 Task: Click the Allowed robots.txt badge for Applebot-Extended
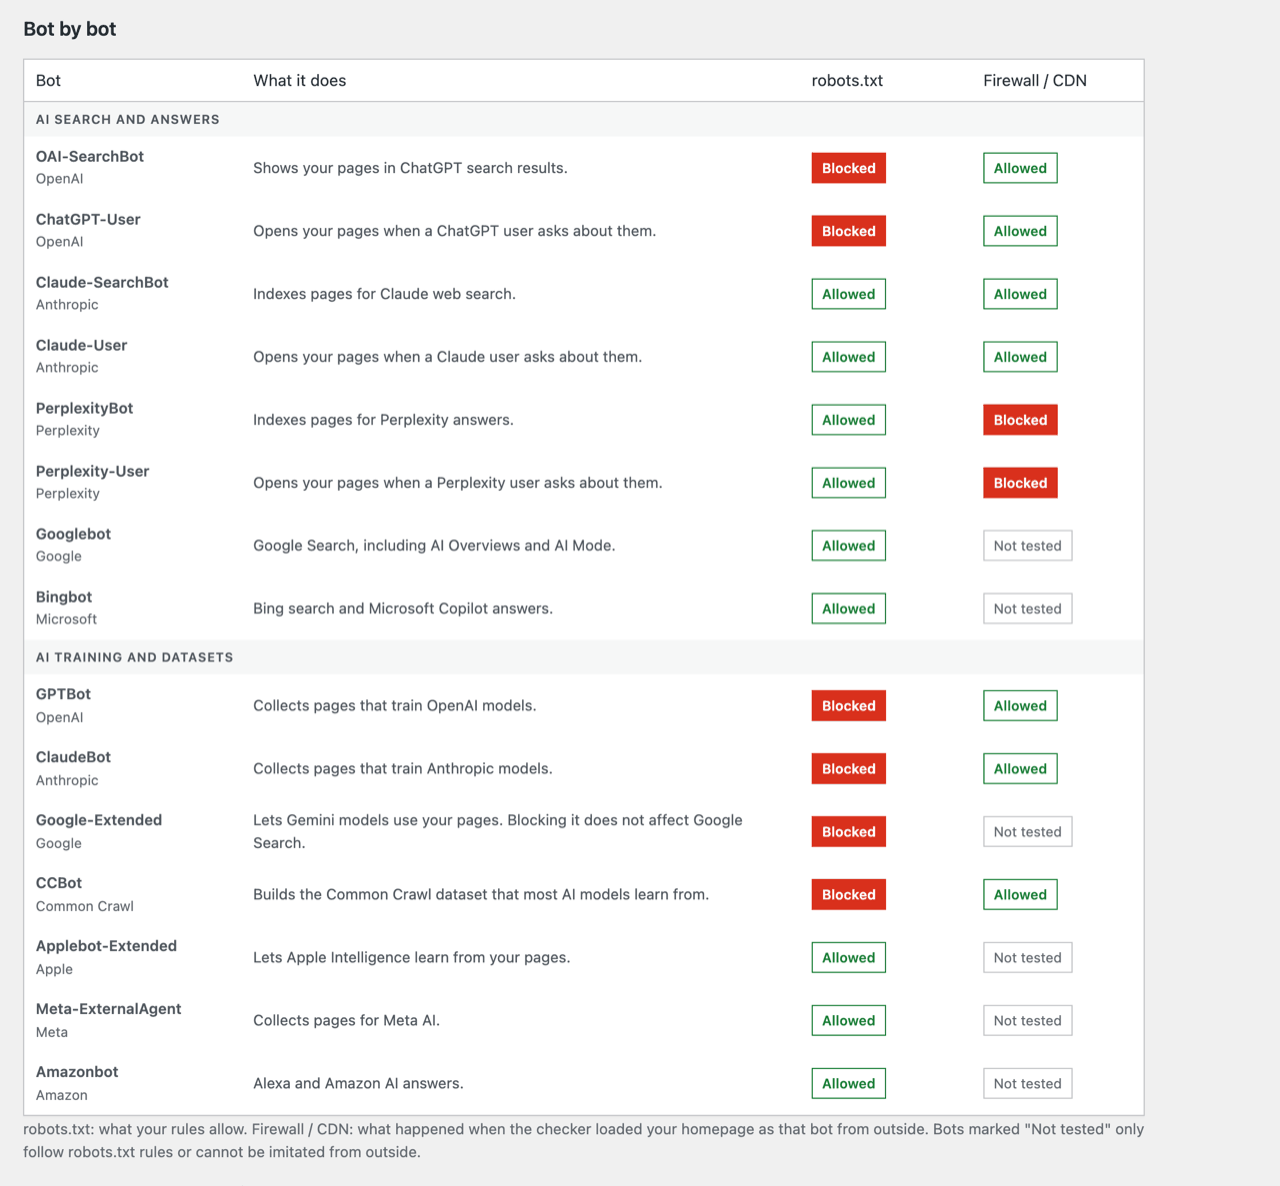coord(849,958)
